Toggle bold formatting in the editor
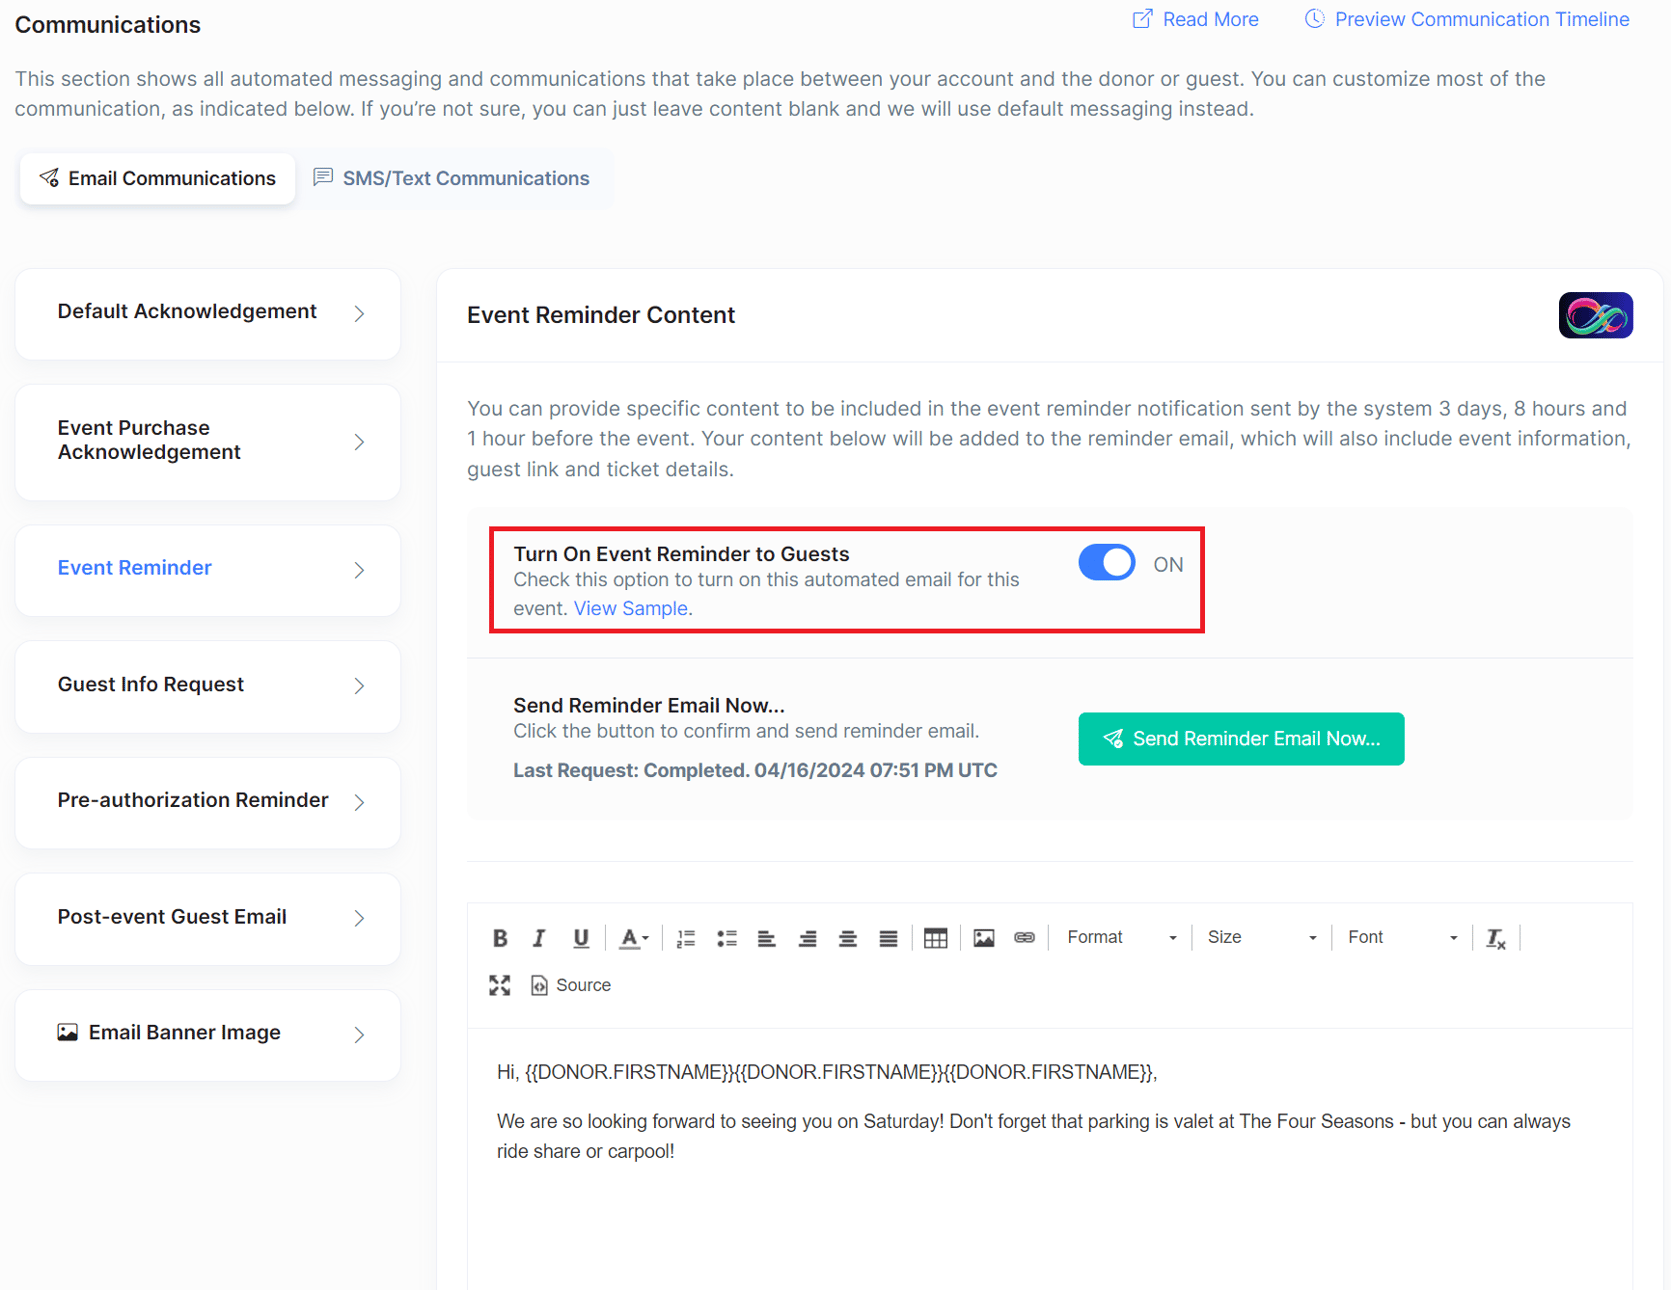This screenshot has height=1290, width=1671. click(500, 938)
